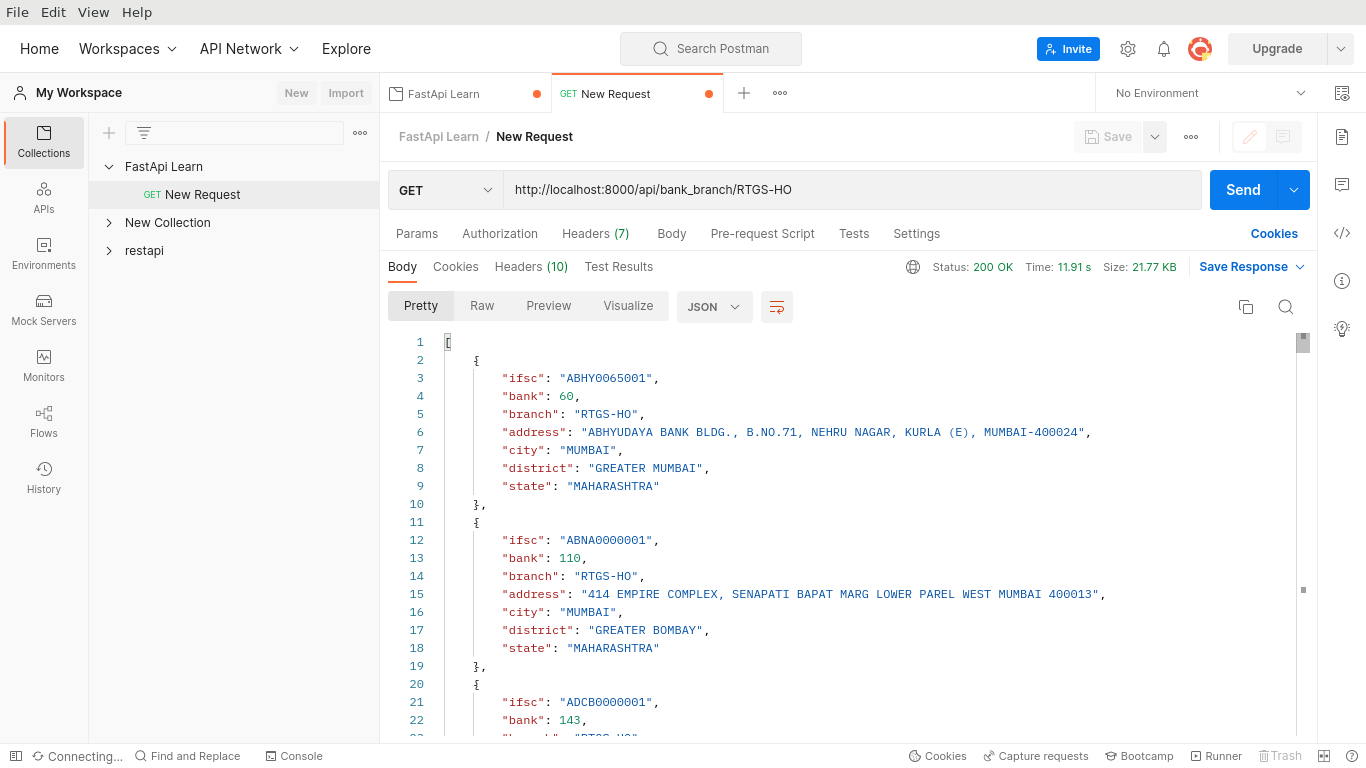
Task: Open the File menu
Action: coord(17,12)
